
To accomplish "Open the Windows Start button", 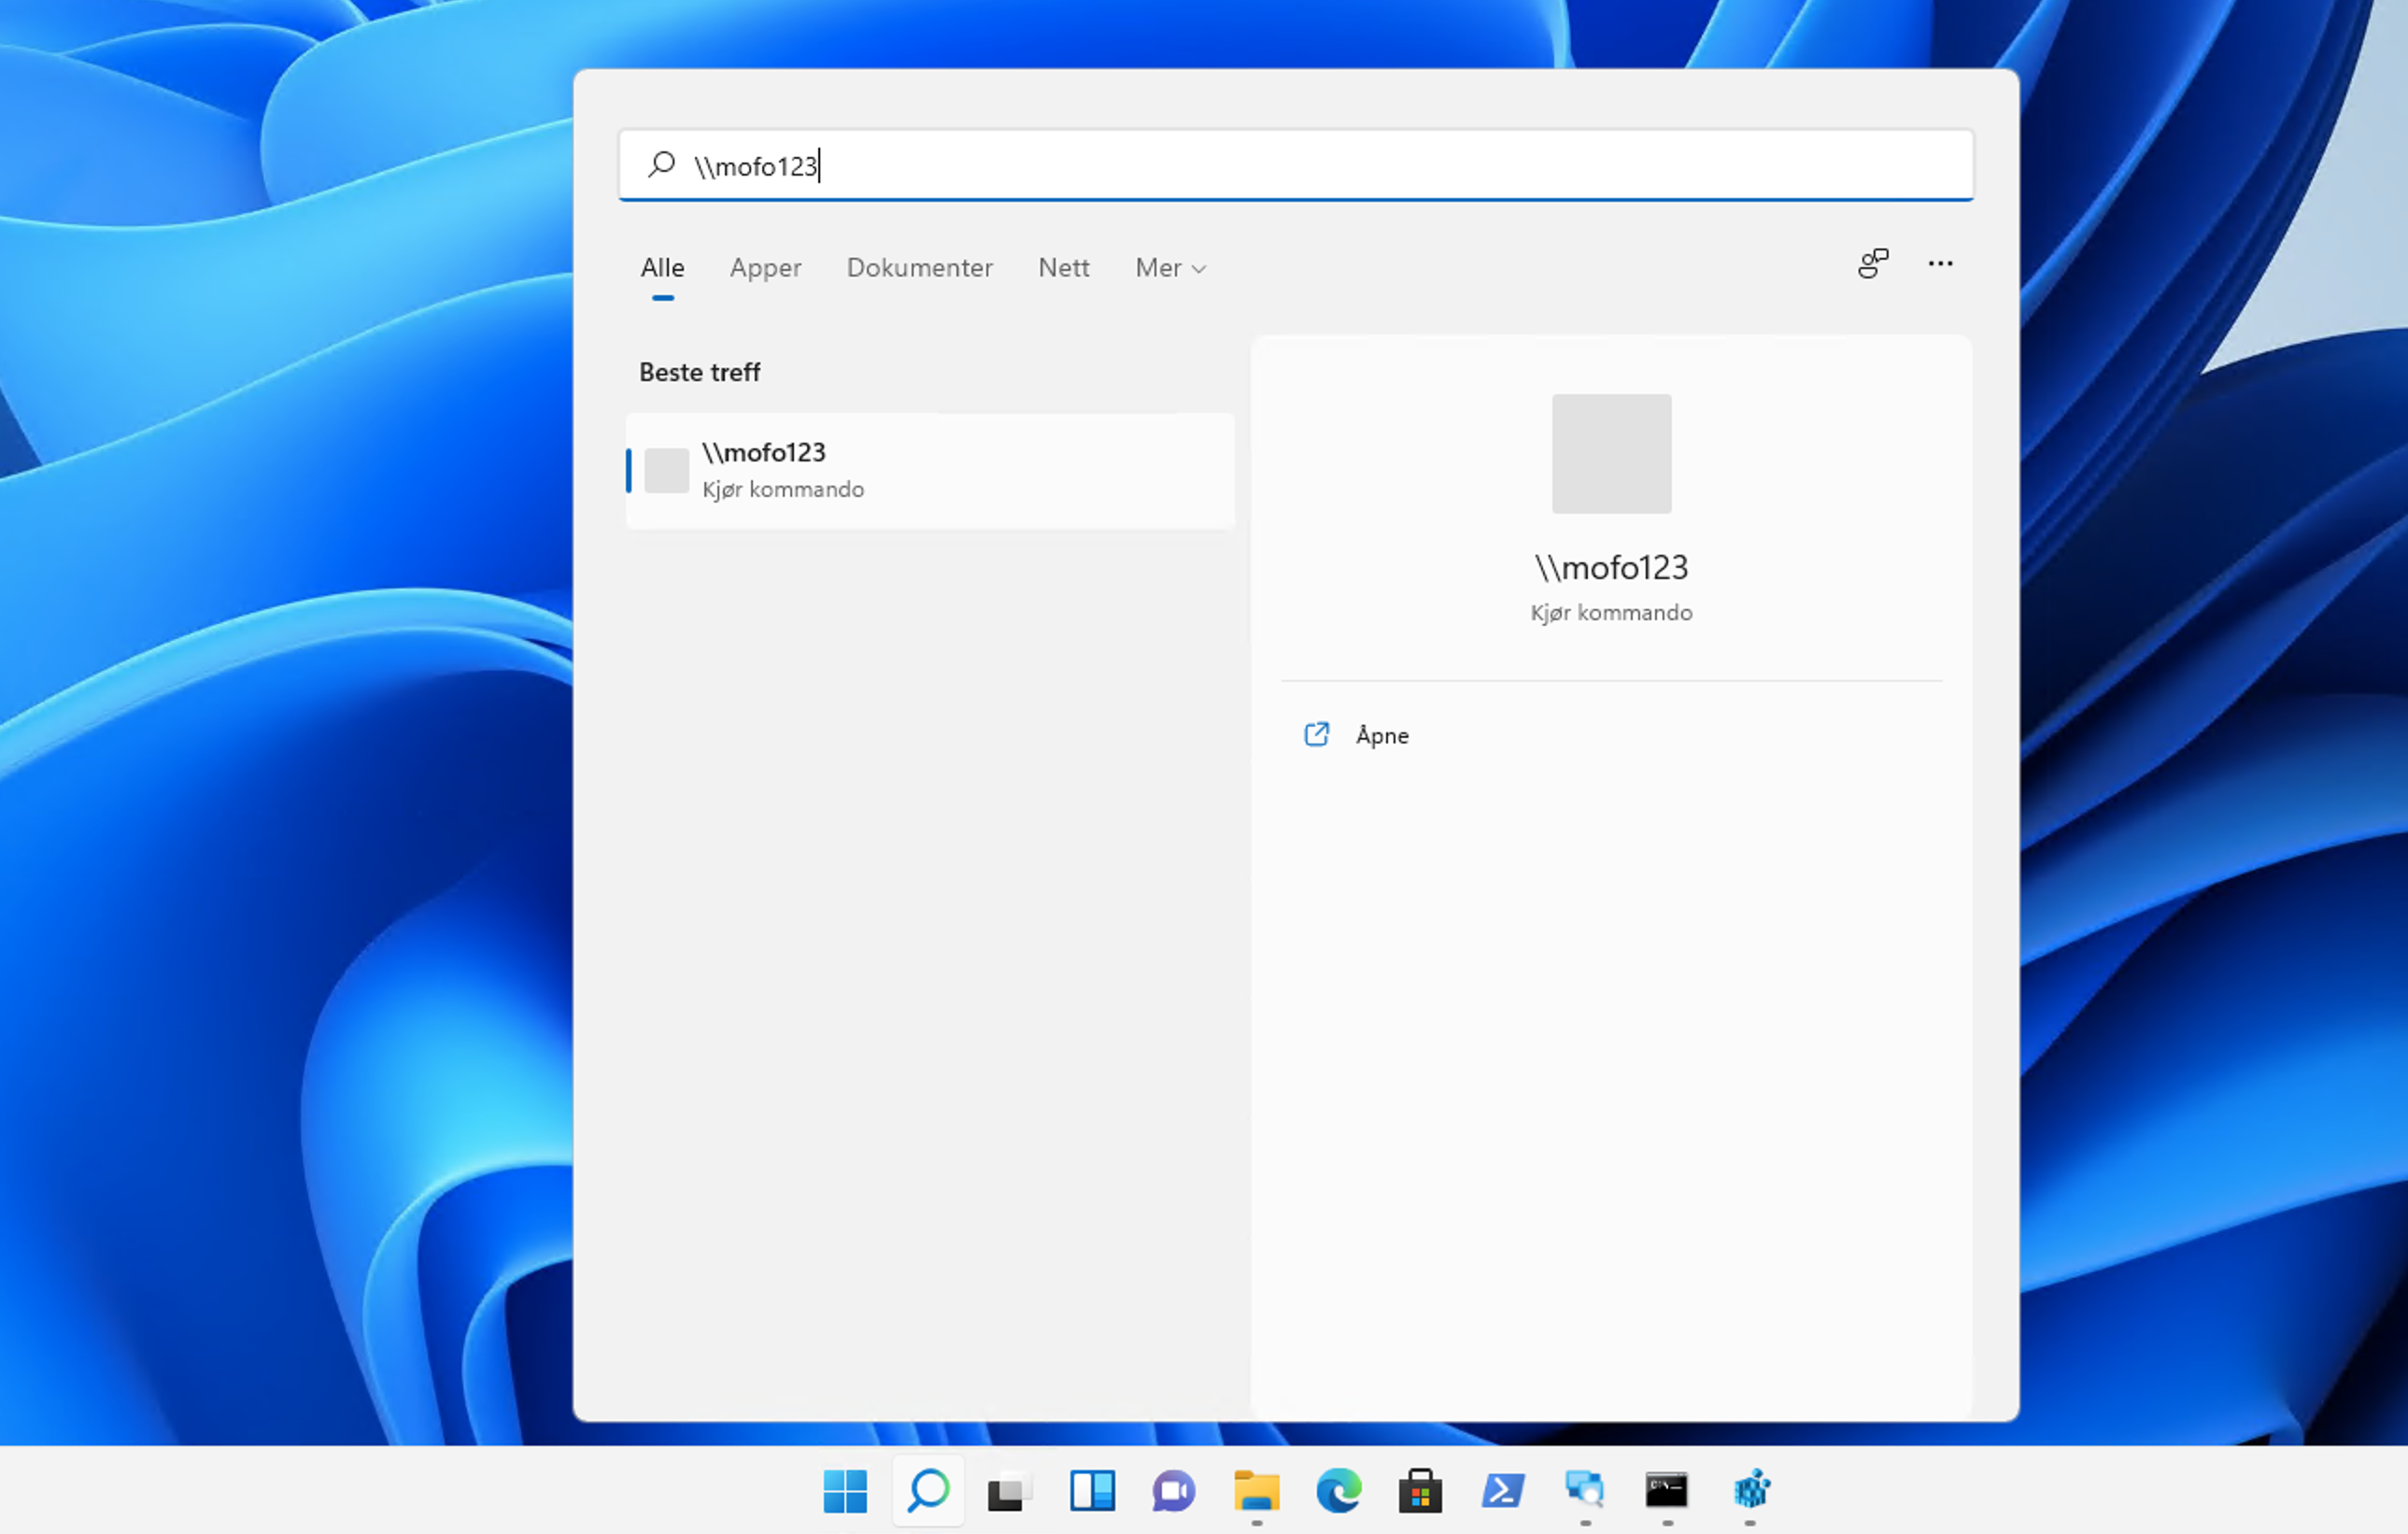I will coord(845,1491).
